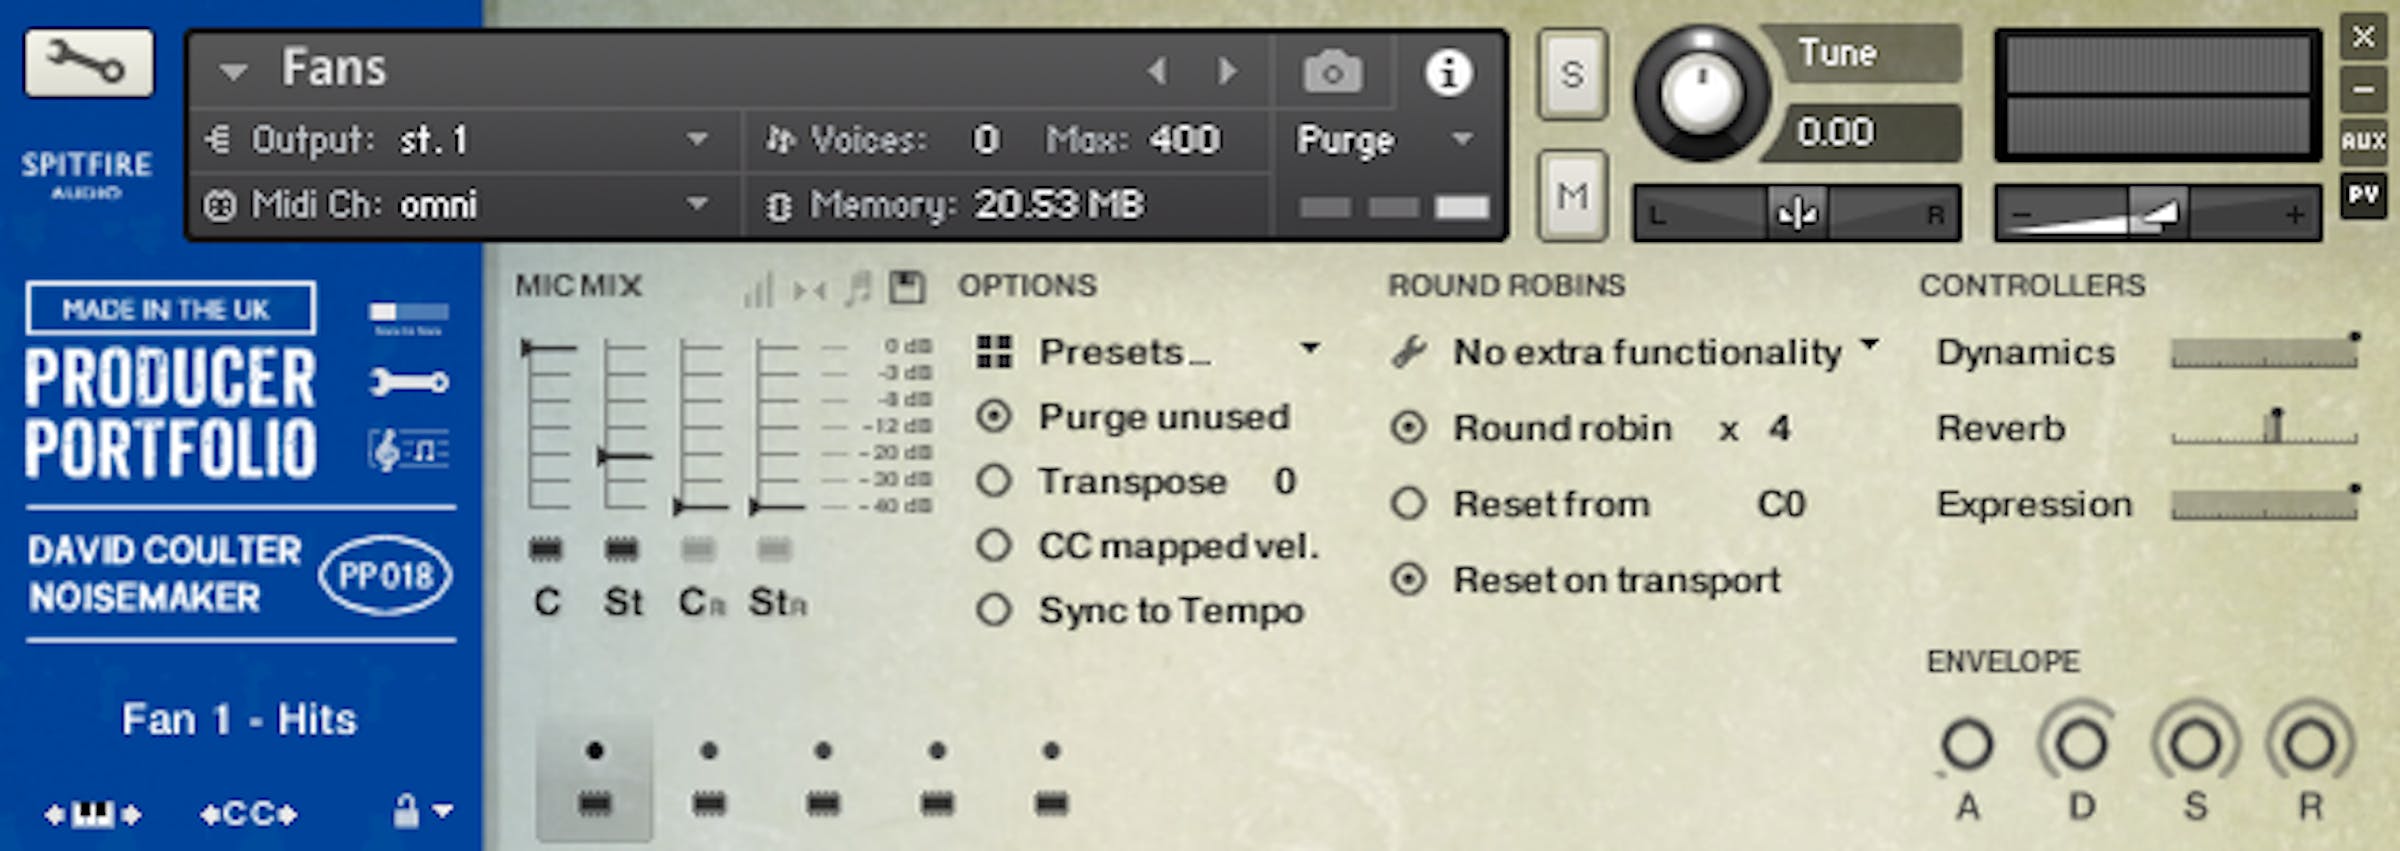The width and height of the screenshot is (2400, 851).
Task: Click the Tune knob
Action: click(x=1702, y=93)
